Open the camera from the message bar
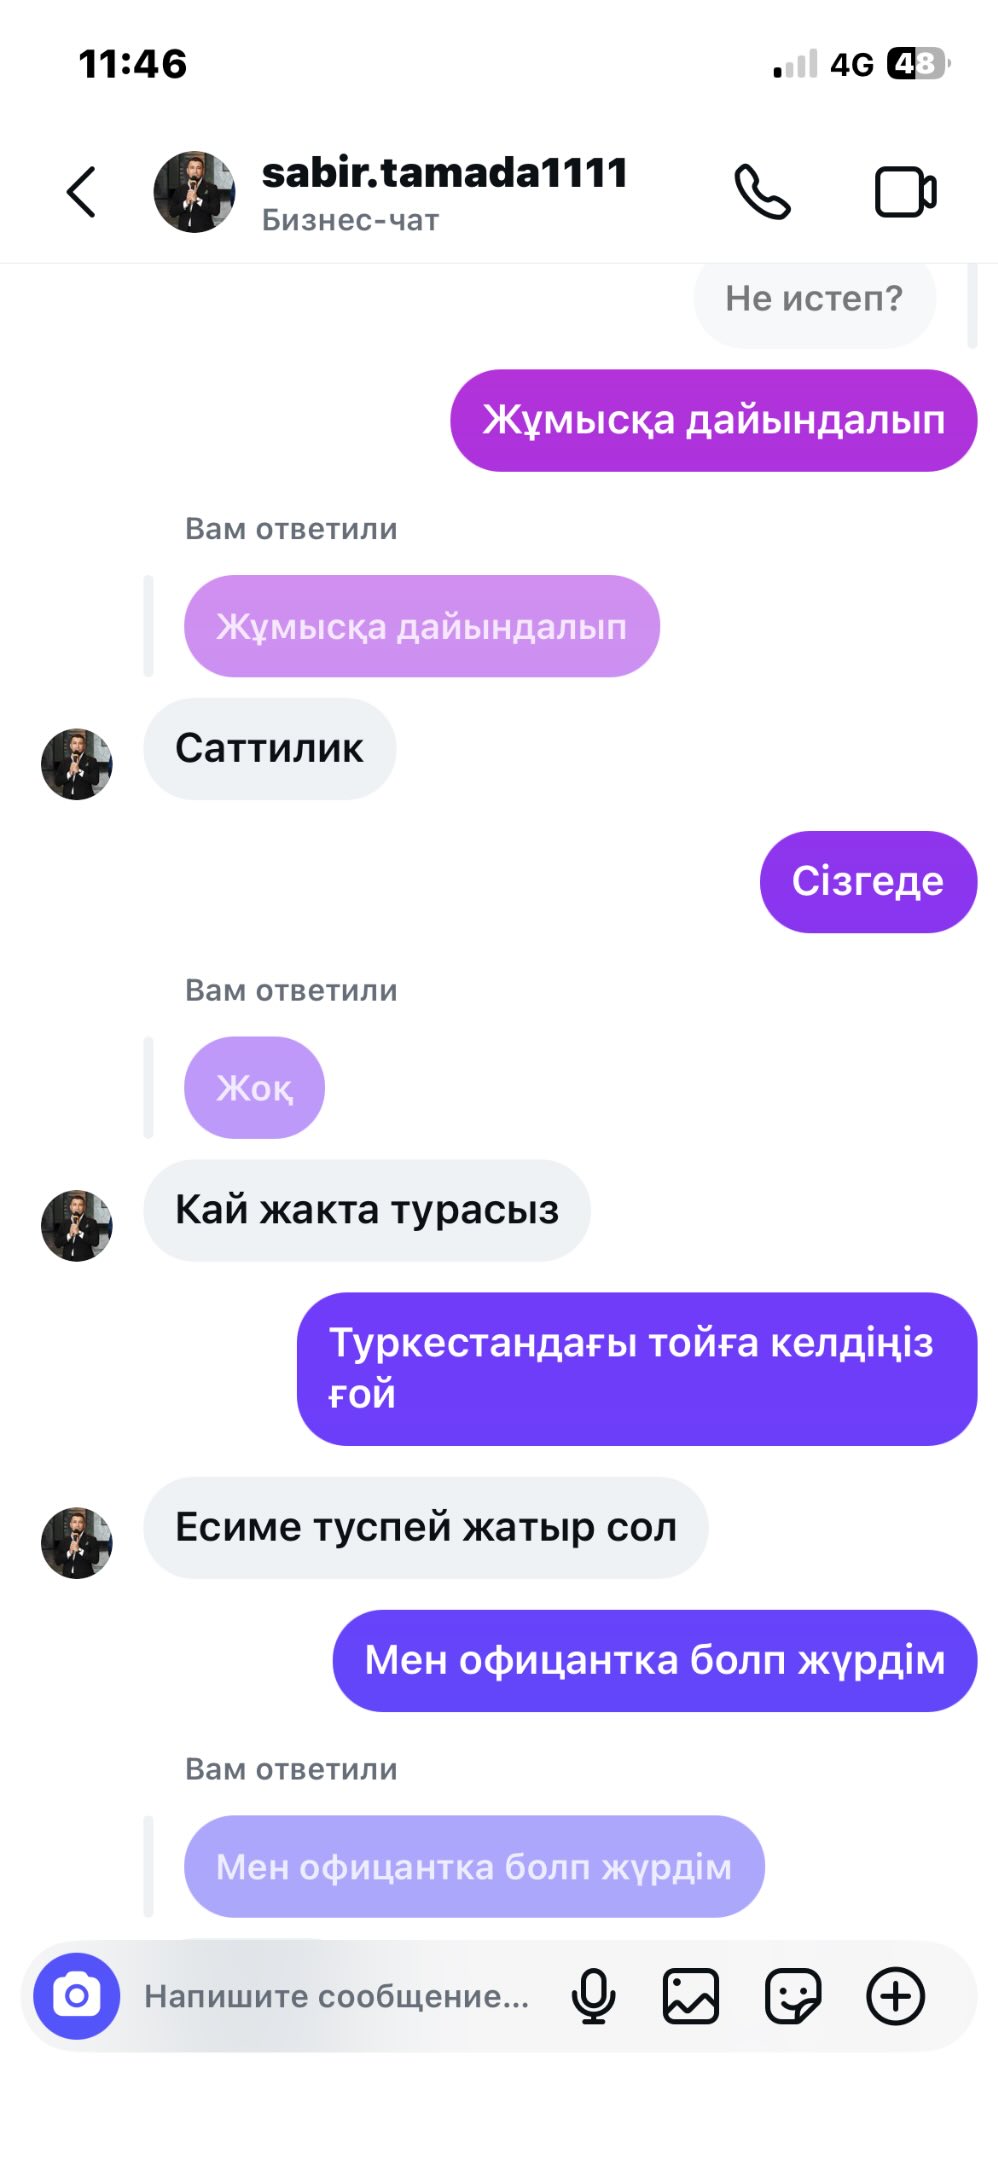Image resolution: width=998 pixels, height=2160 pixels. click(x=77, y=1996)
